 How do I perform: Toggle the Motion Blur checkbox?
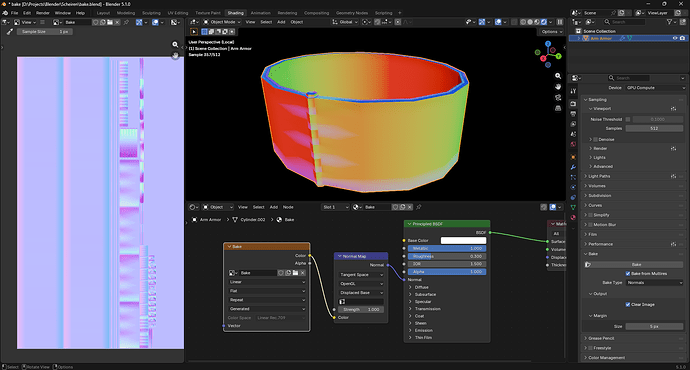[590, 225]
